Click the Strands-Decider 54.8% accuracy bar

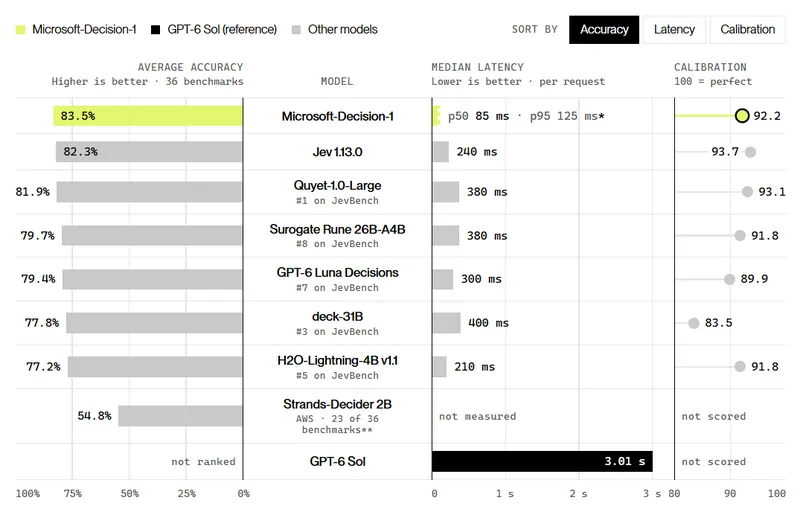click(x=180, y=416)
